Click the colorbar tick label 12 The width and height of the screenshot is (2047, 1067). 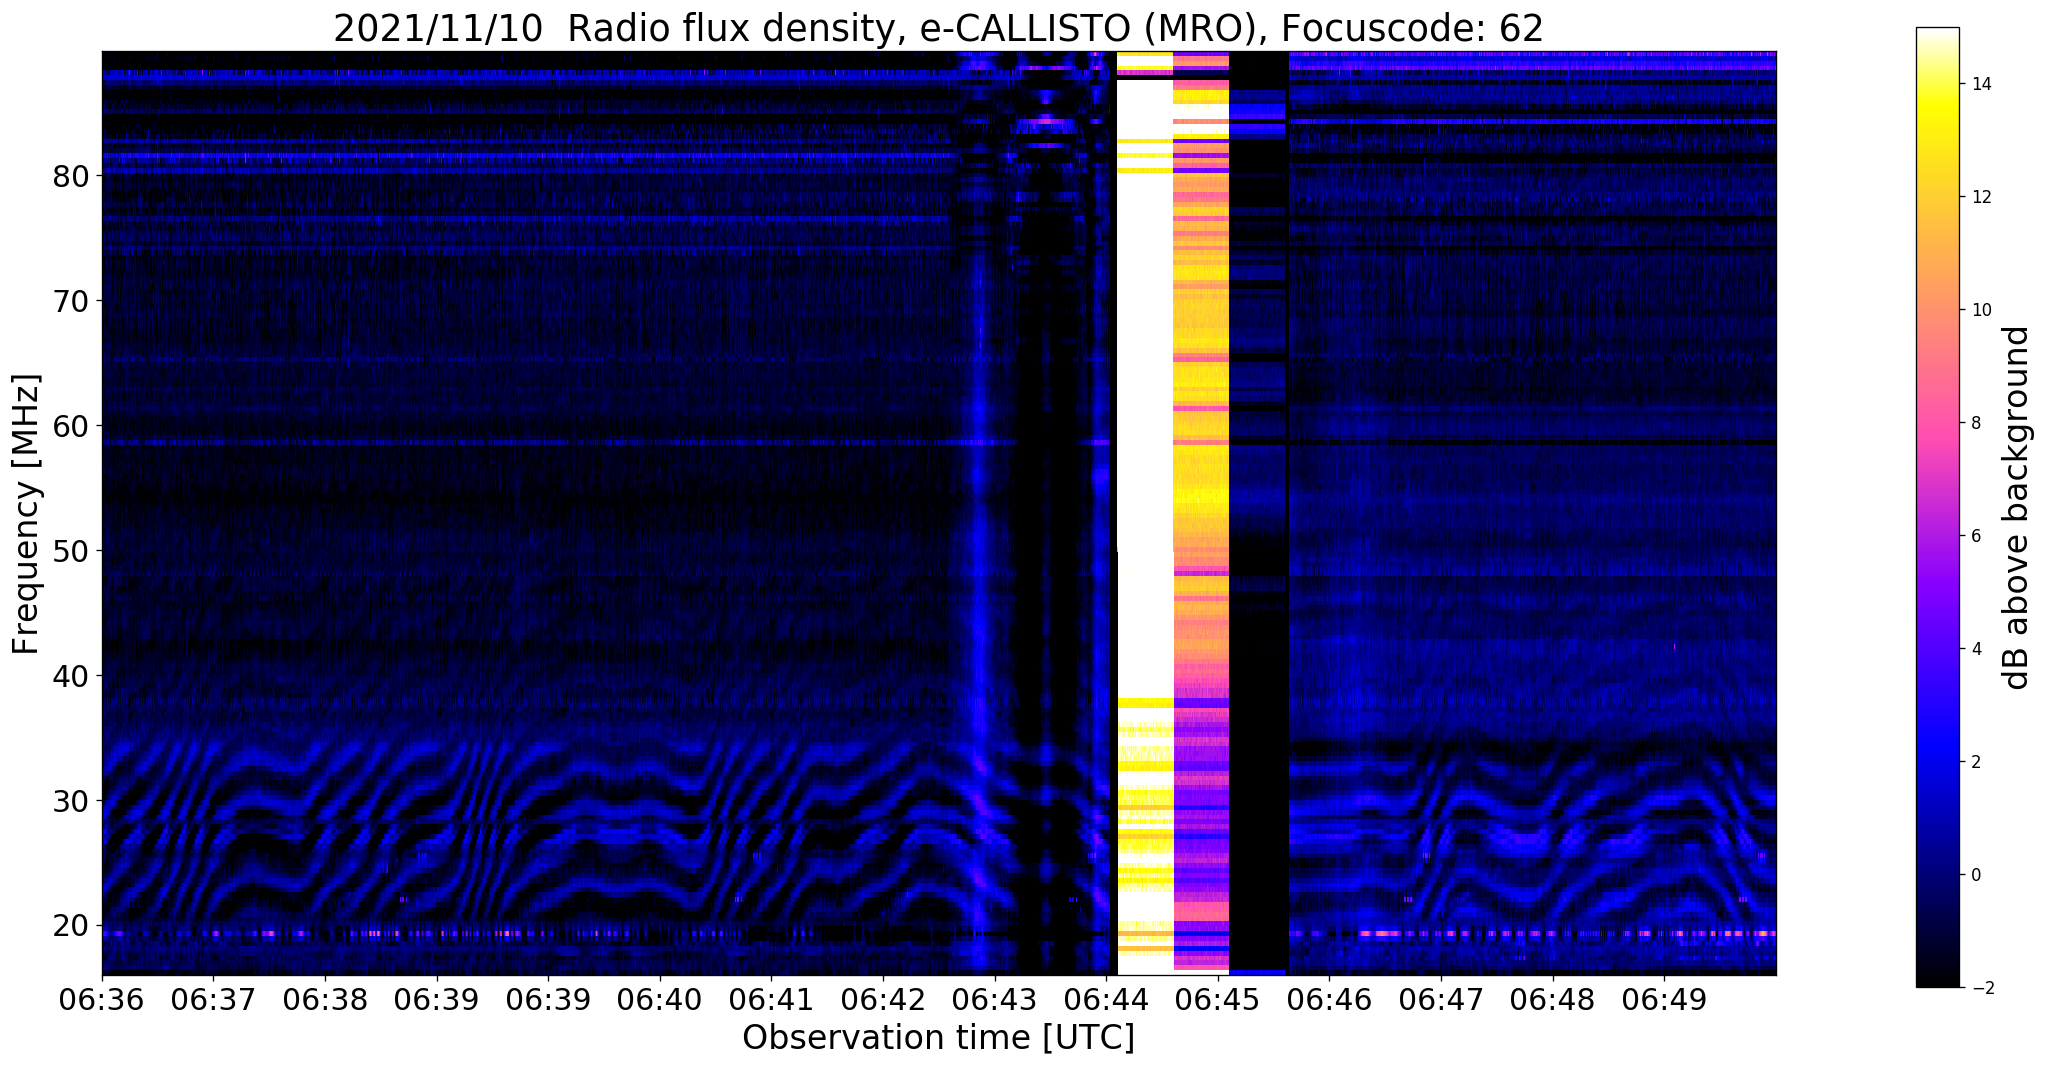coord(1980,197)
